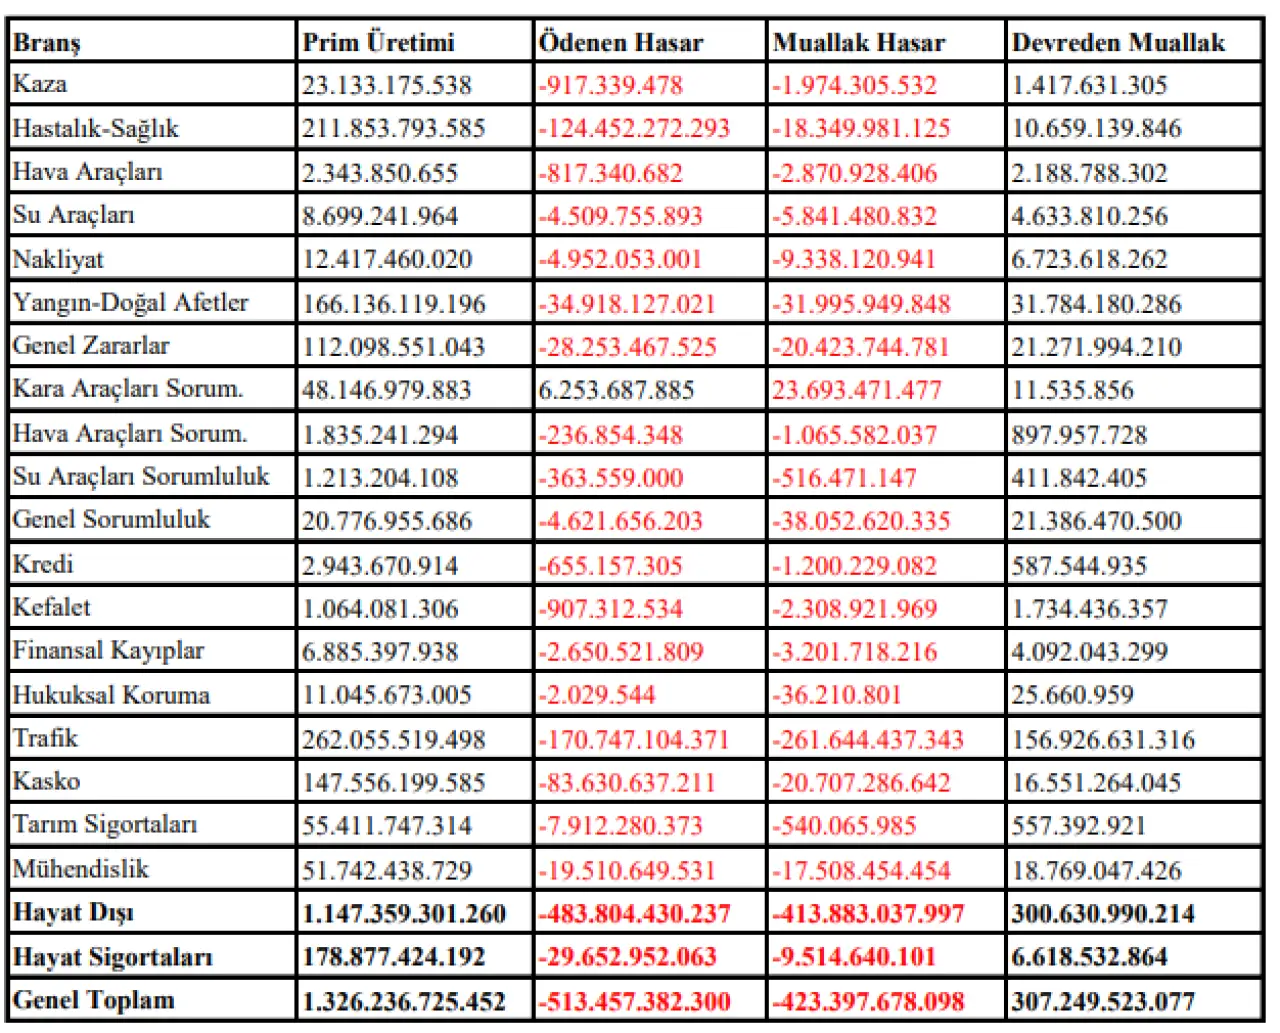The width and height of the screenshot is (1280, 1033).
Task: Select the Prim Üretimi column header
Action: pos(378,42)
